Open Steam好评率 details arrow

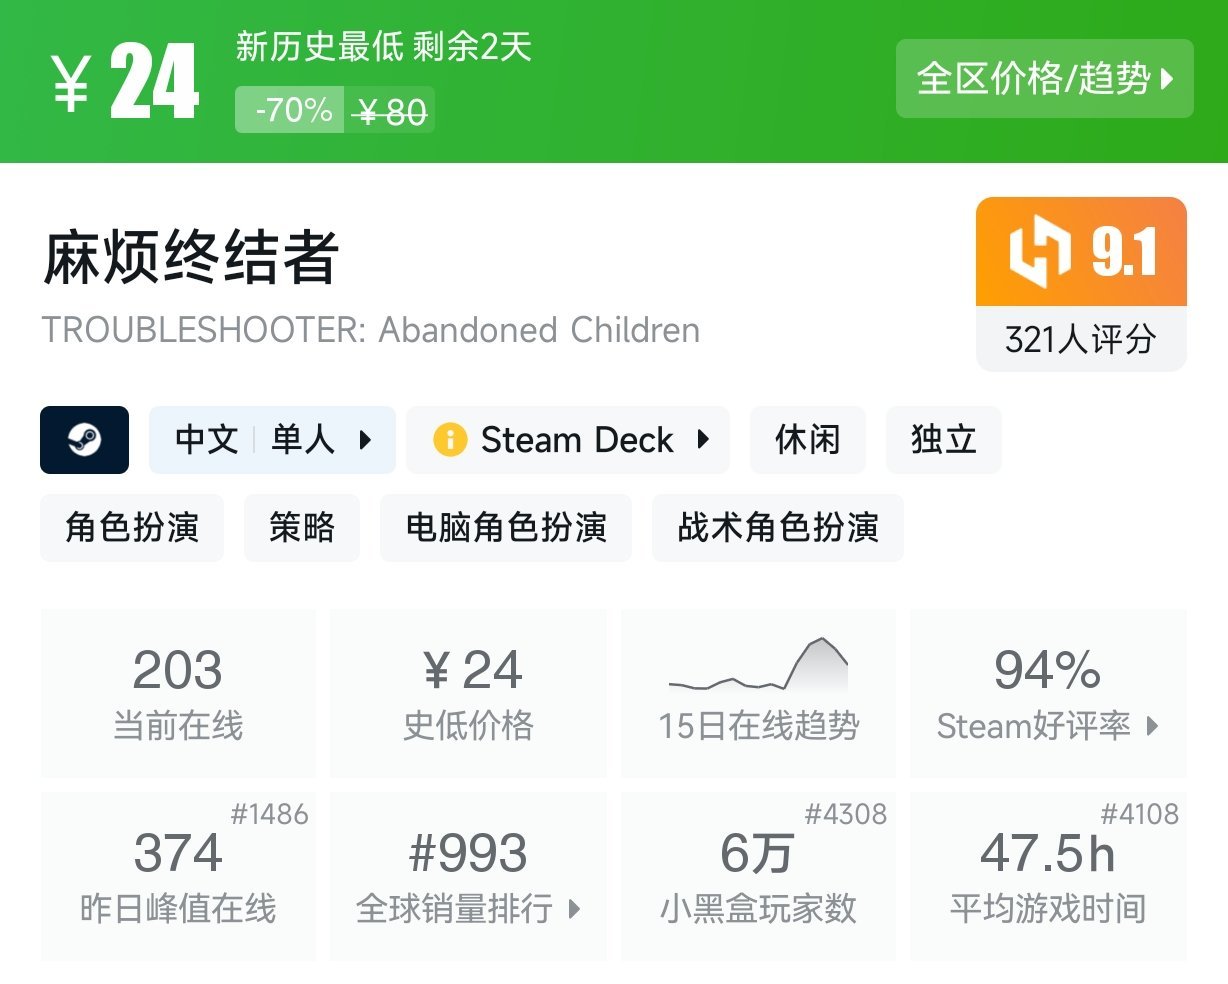pyautogui.click(x=1152, y=726)
